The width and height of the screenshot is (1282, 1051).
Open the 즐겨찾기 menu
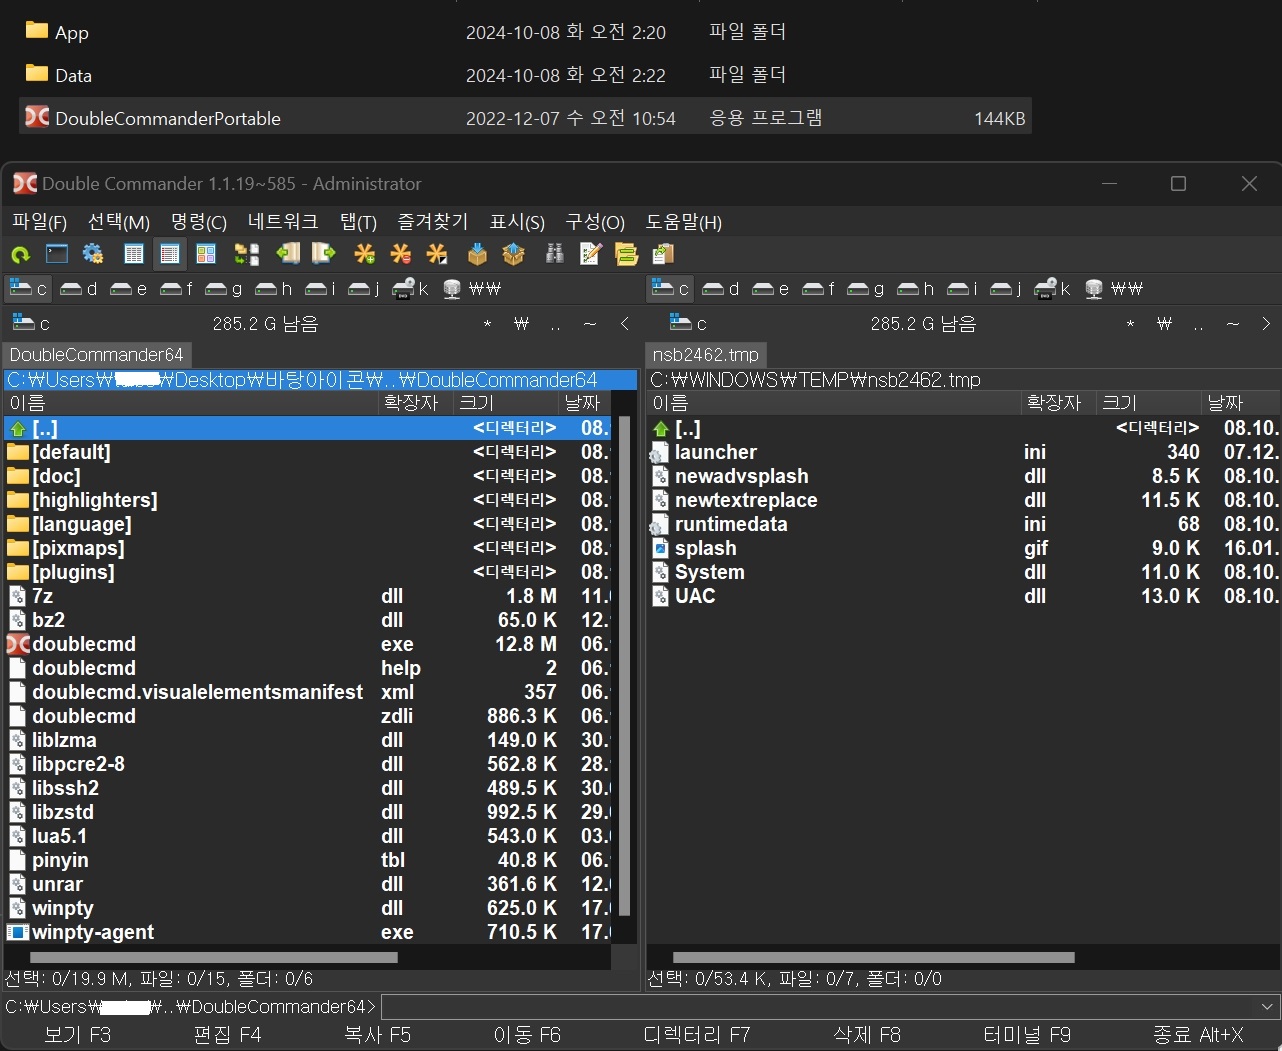tap(433, 222)
